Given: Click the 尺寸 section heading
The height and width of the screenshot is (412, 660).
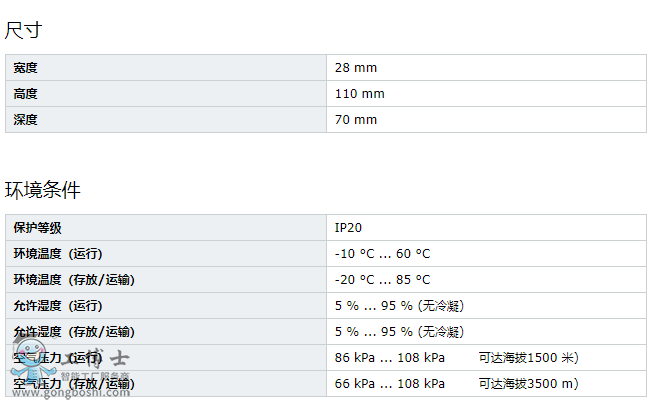Looking at the screenshot, I should (x=24, y=30).
